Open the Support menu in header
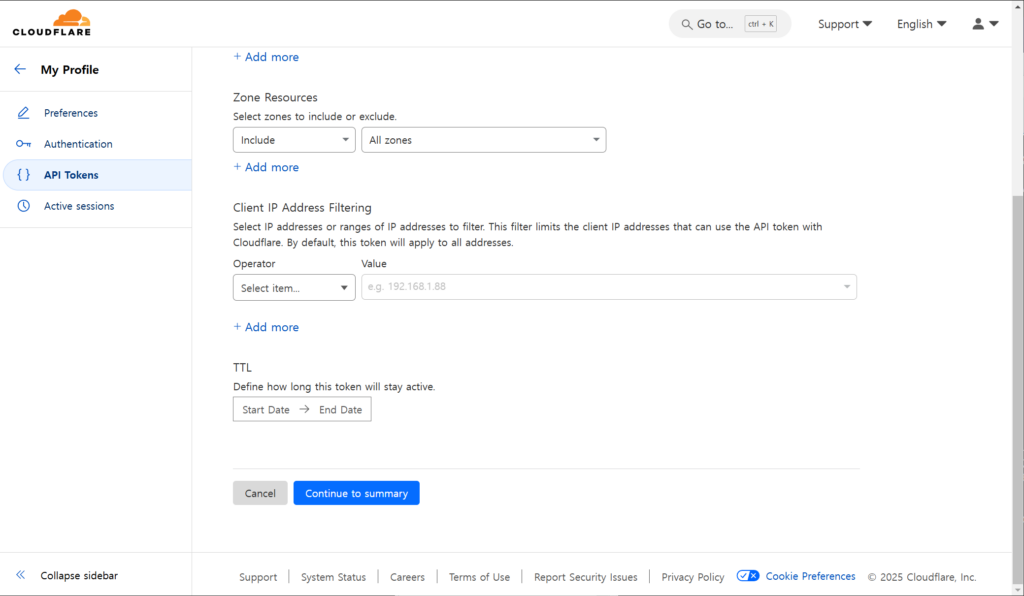This screenshot has height=596, width=1024. tap(844, 24)
